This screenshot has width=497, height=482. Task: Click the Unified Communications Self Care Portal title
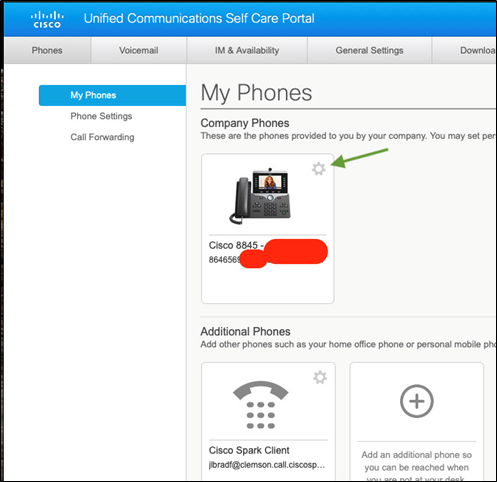199,19
